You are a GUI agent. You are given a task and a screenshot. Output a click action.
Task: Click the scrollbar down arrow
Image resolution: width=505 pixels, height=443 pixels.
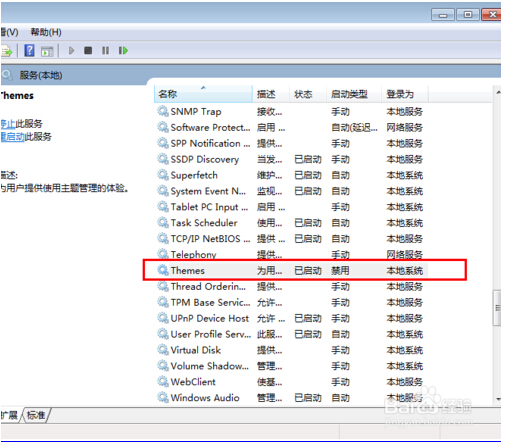(x=498, y=399)
